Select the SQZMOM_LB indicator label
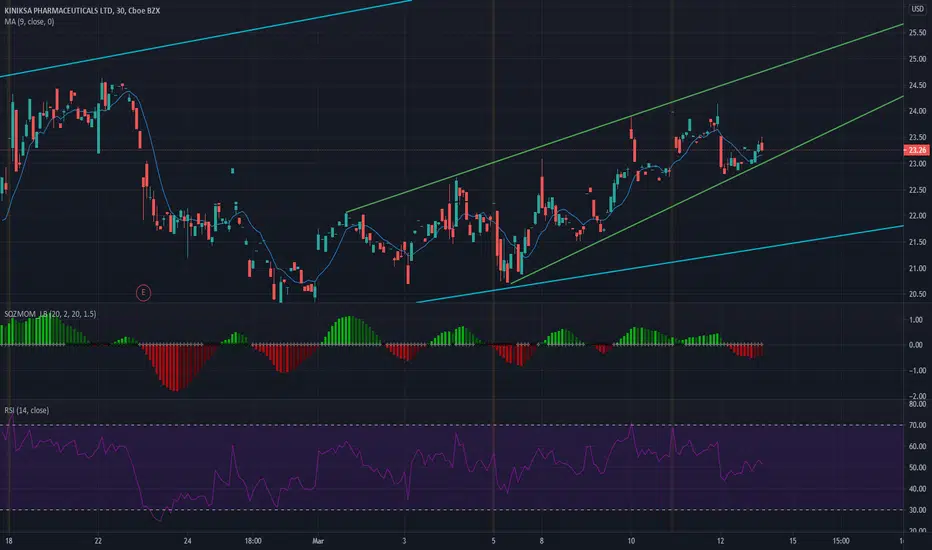The width and height of the screenshot is (932, 550). [51, 314]
